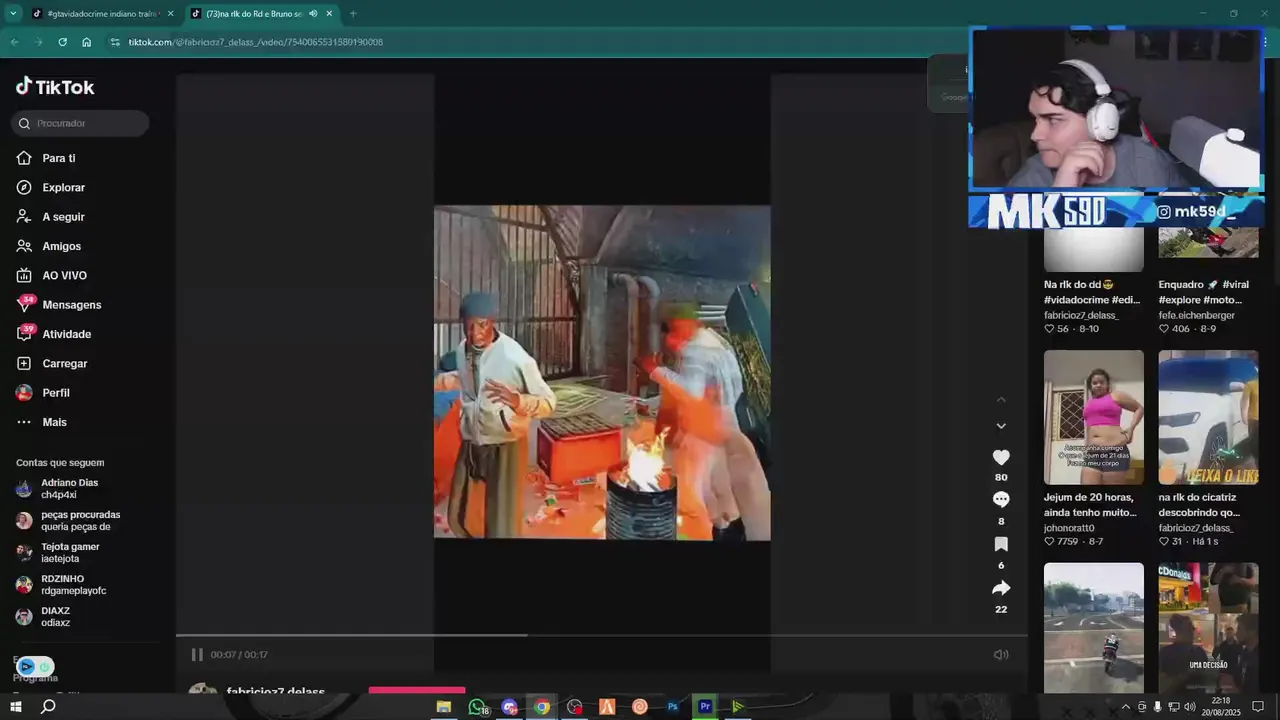Click the main video player frame
The width and height of the screenshot is (1280, 720).
point(602,372)
